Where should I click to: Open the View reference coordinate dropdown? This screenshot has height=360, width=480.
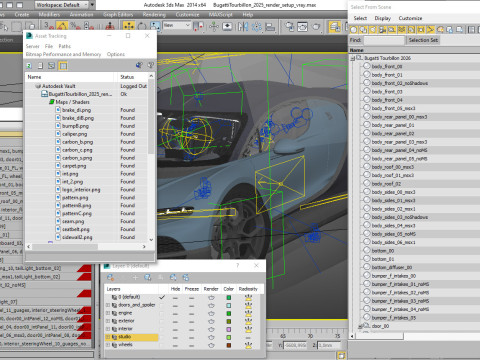click(177, 25)
